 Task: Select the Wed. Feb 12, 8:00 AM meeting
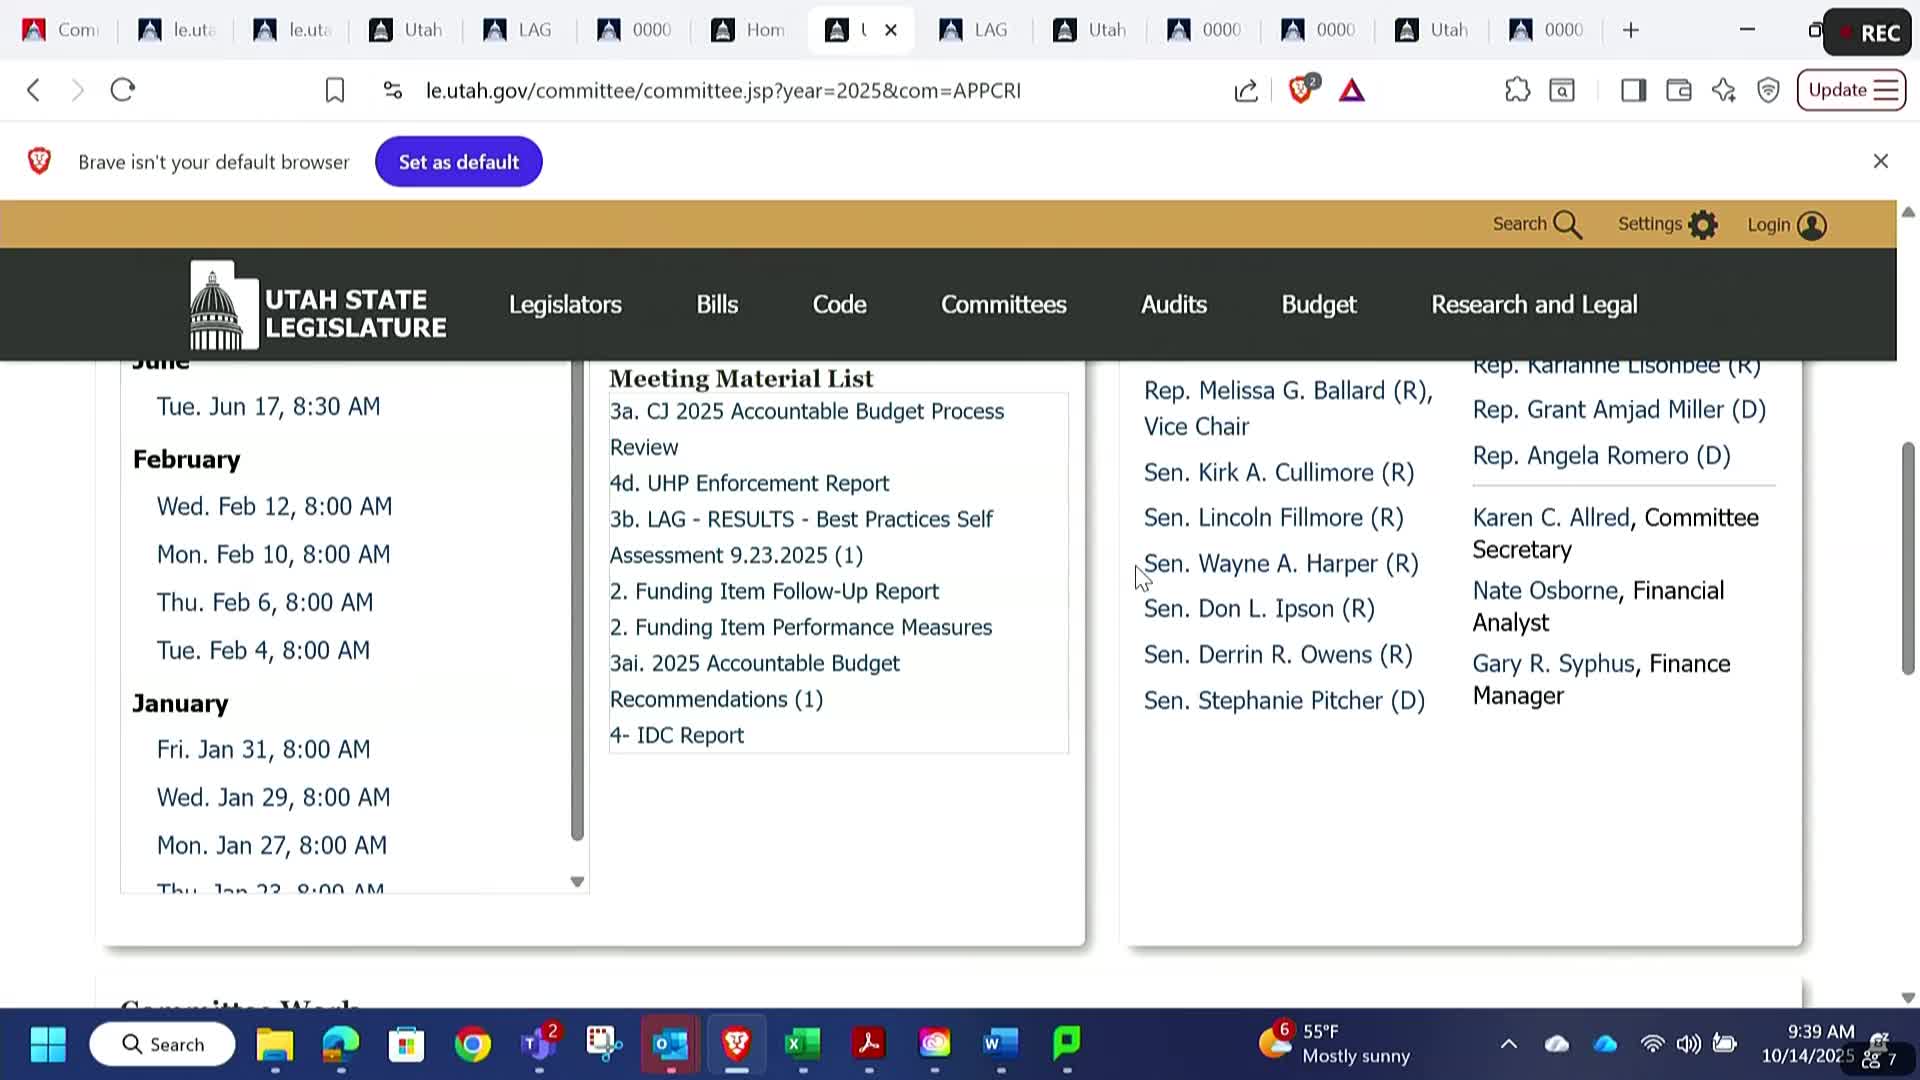pos(274,506)
